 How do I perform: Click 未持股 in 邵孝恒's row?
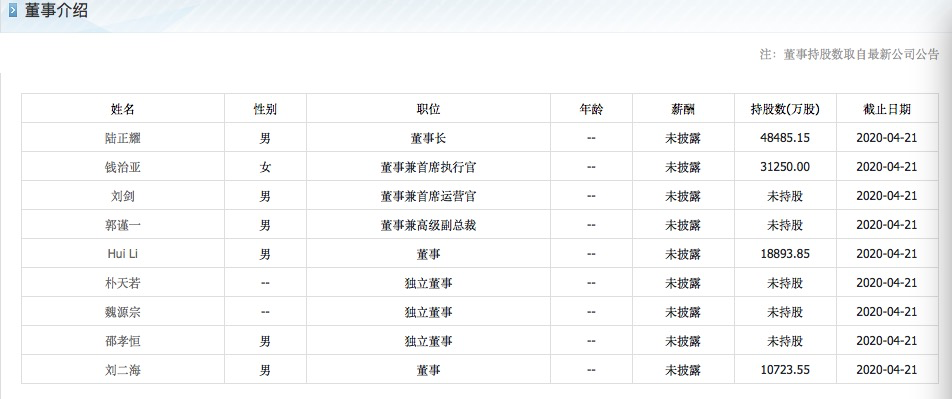[785, 341]
